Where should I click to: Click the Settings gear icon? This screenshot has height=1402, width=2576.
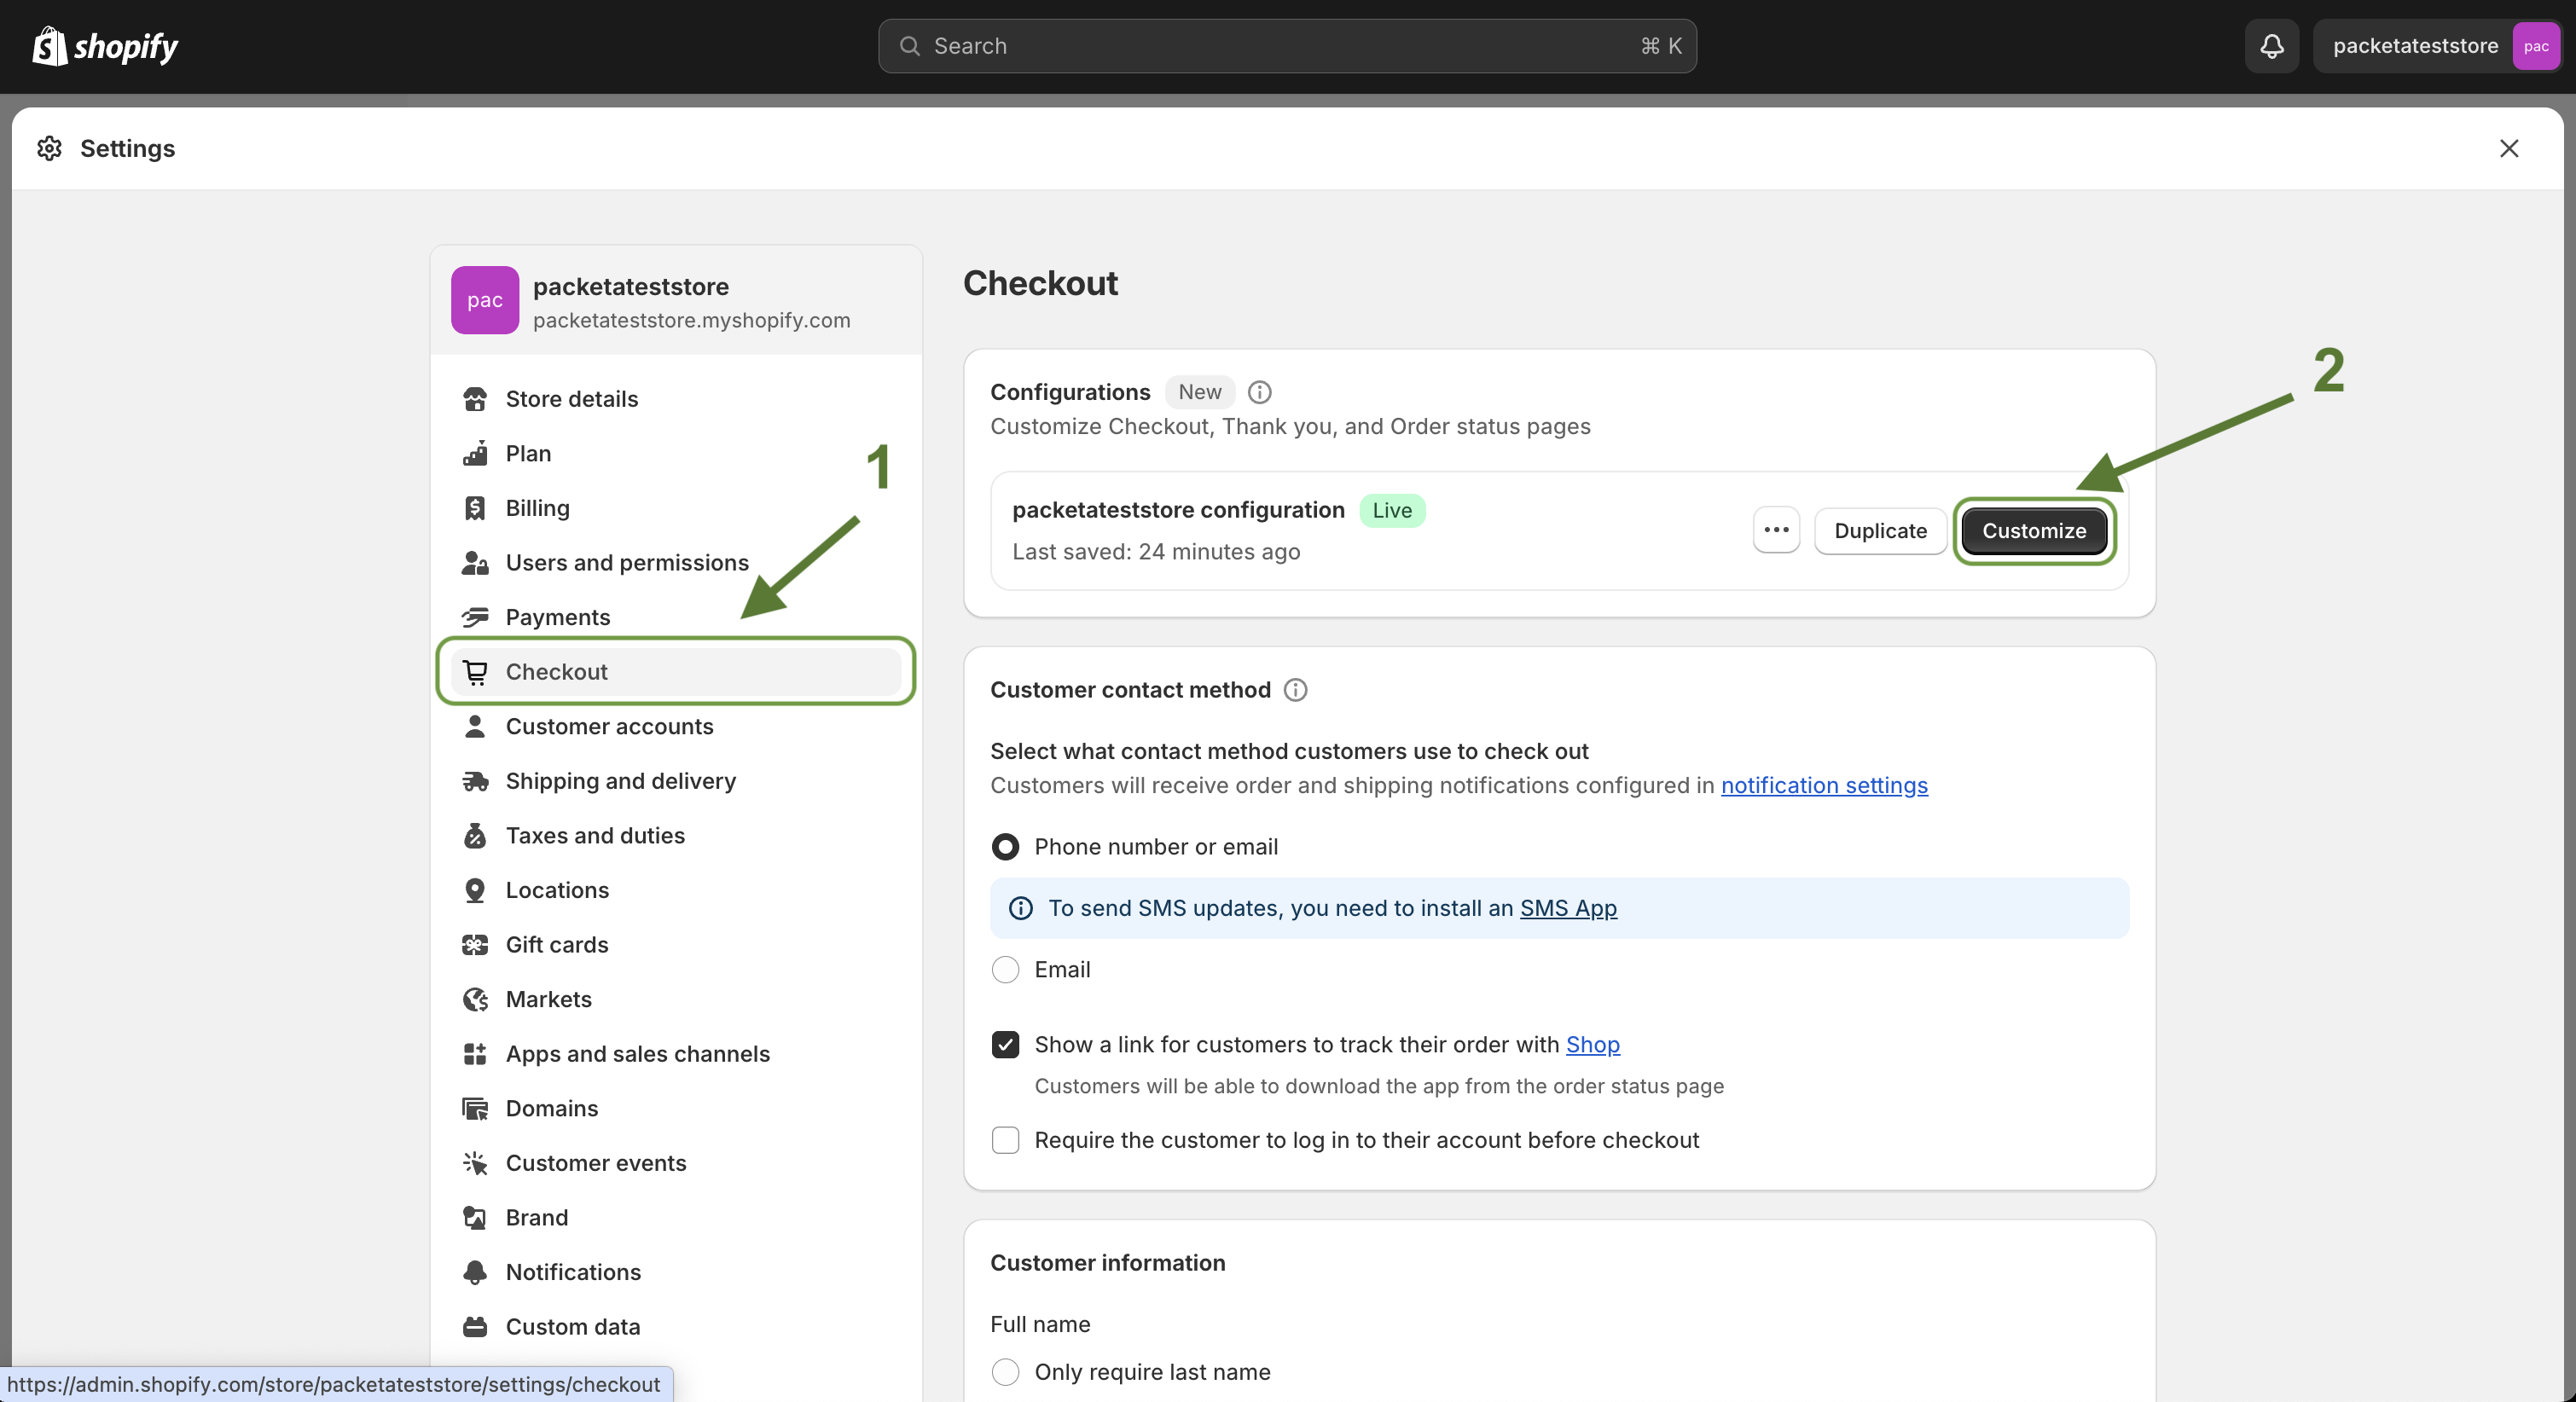click(49, 148)
